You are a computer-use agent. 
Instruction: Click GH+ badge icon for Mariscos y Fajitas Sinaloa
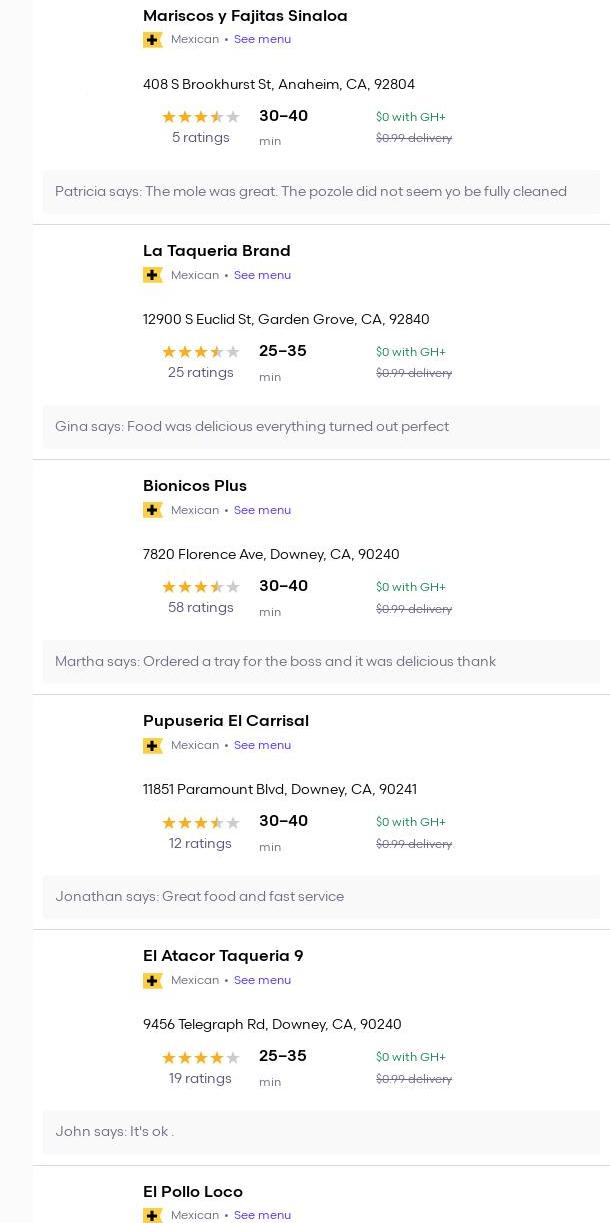(153, 40)
